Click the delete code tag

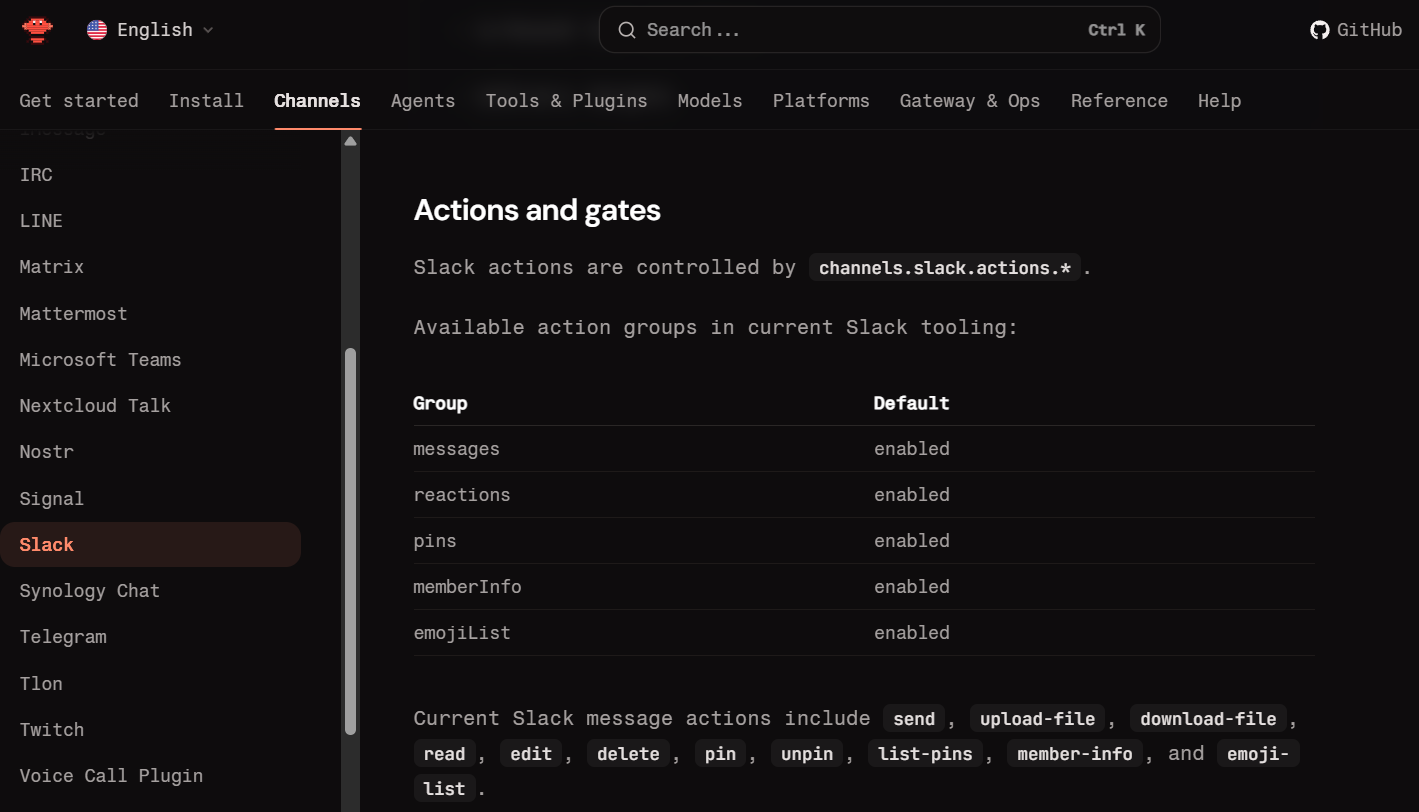click(628, 754)
